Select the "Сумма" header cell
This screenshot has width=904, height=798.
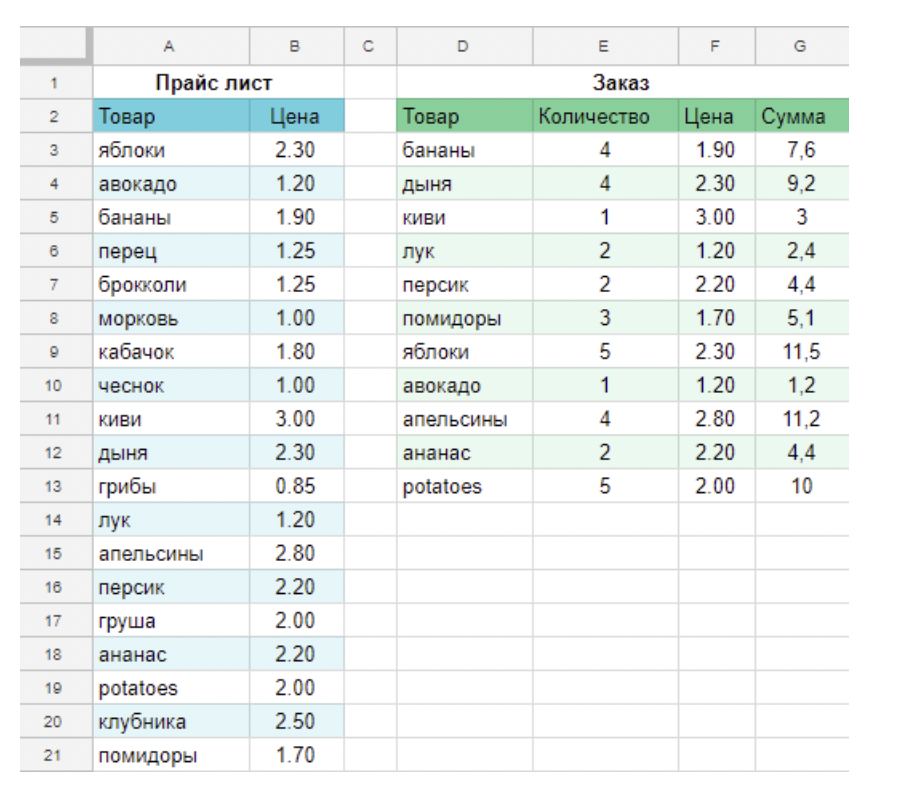click(800, 117)
